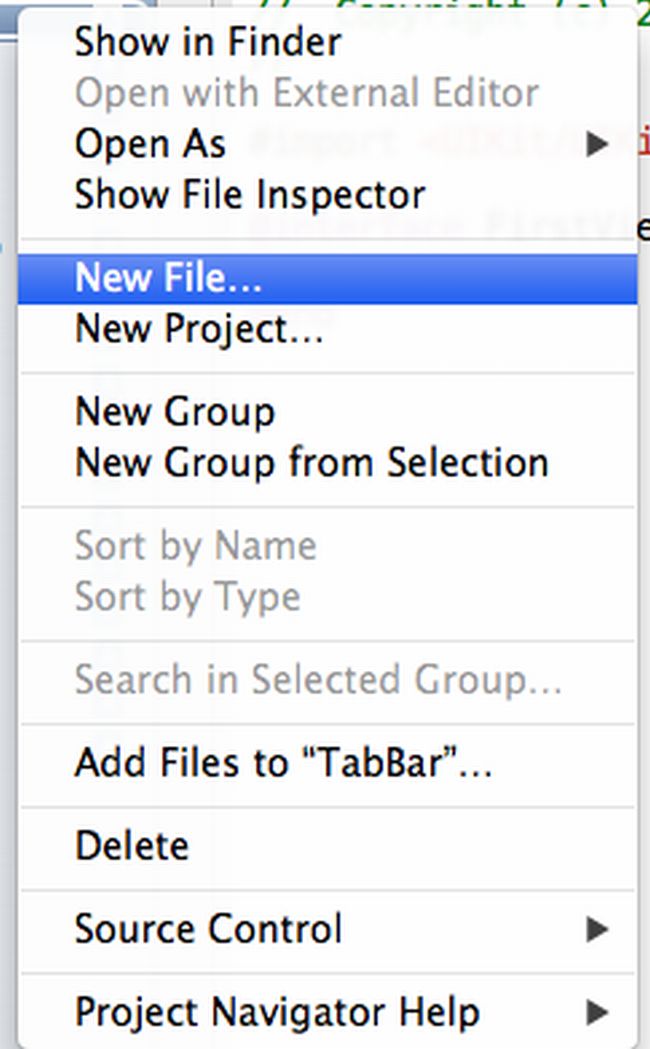
Task: Choose Delete from the context menu
Action: click(x=131, y=846)
